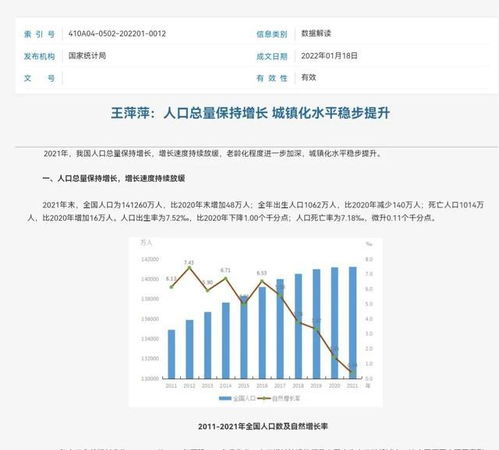Image resolution: width=499 pixels, height=450 pixels.
Task: Click the 130000 axis value
Action: click(150, 379)
